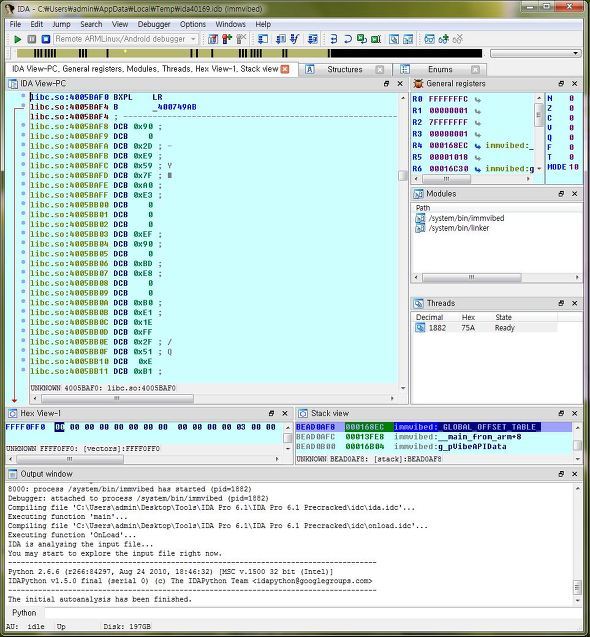Click the State column header in Threads
This screenshot has width=590, height=637.
click(503, 317)
